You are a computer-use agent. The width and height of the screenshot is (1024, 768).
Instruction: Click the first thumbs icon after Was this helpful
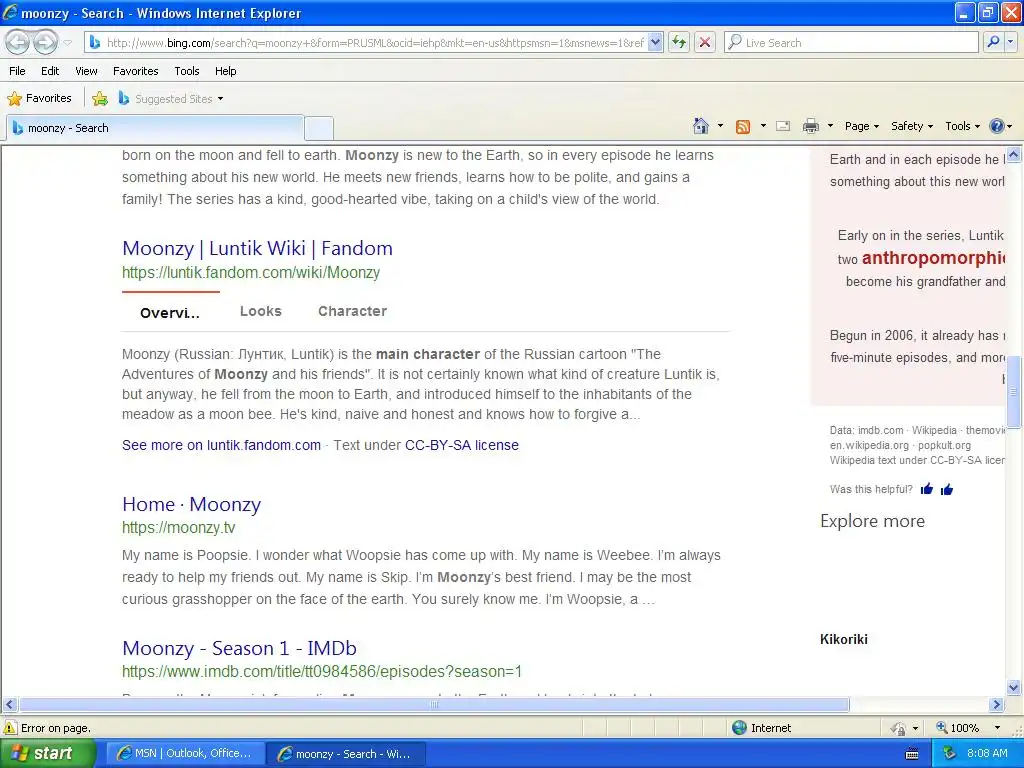(927, 489)
